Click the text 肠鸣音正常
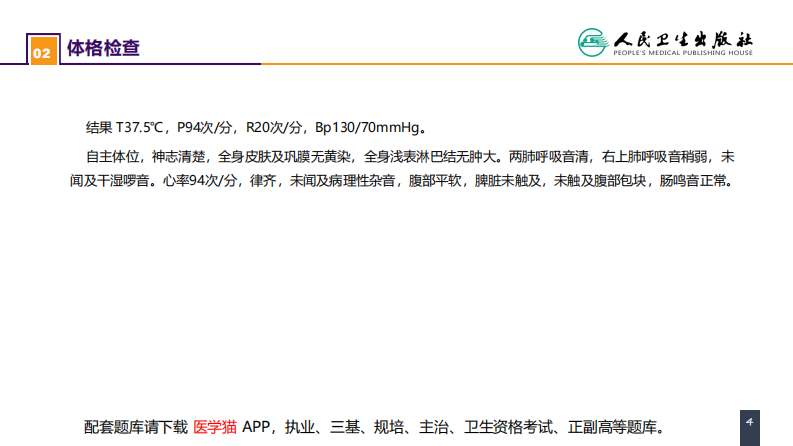The width and height of the screenshot is (793, 446). (x=692, y=181)
